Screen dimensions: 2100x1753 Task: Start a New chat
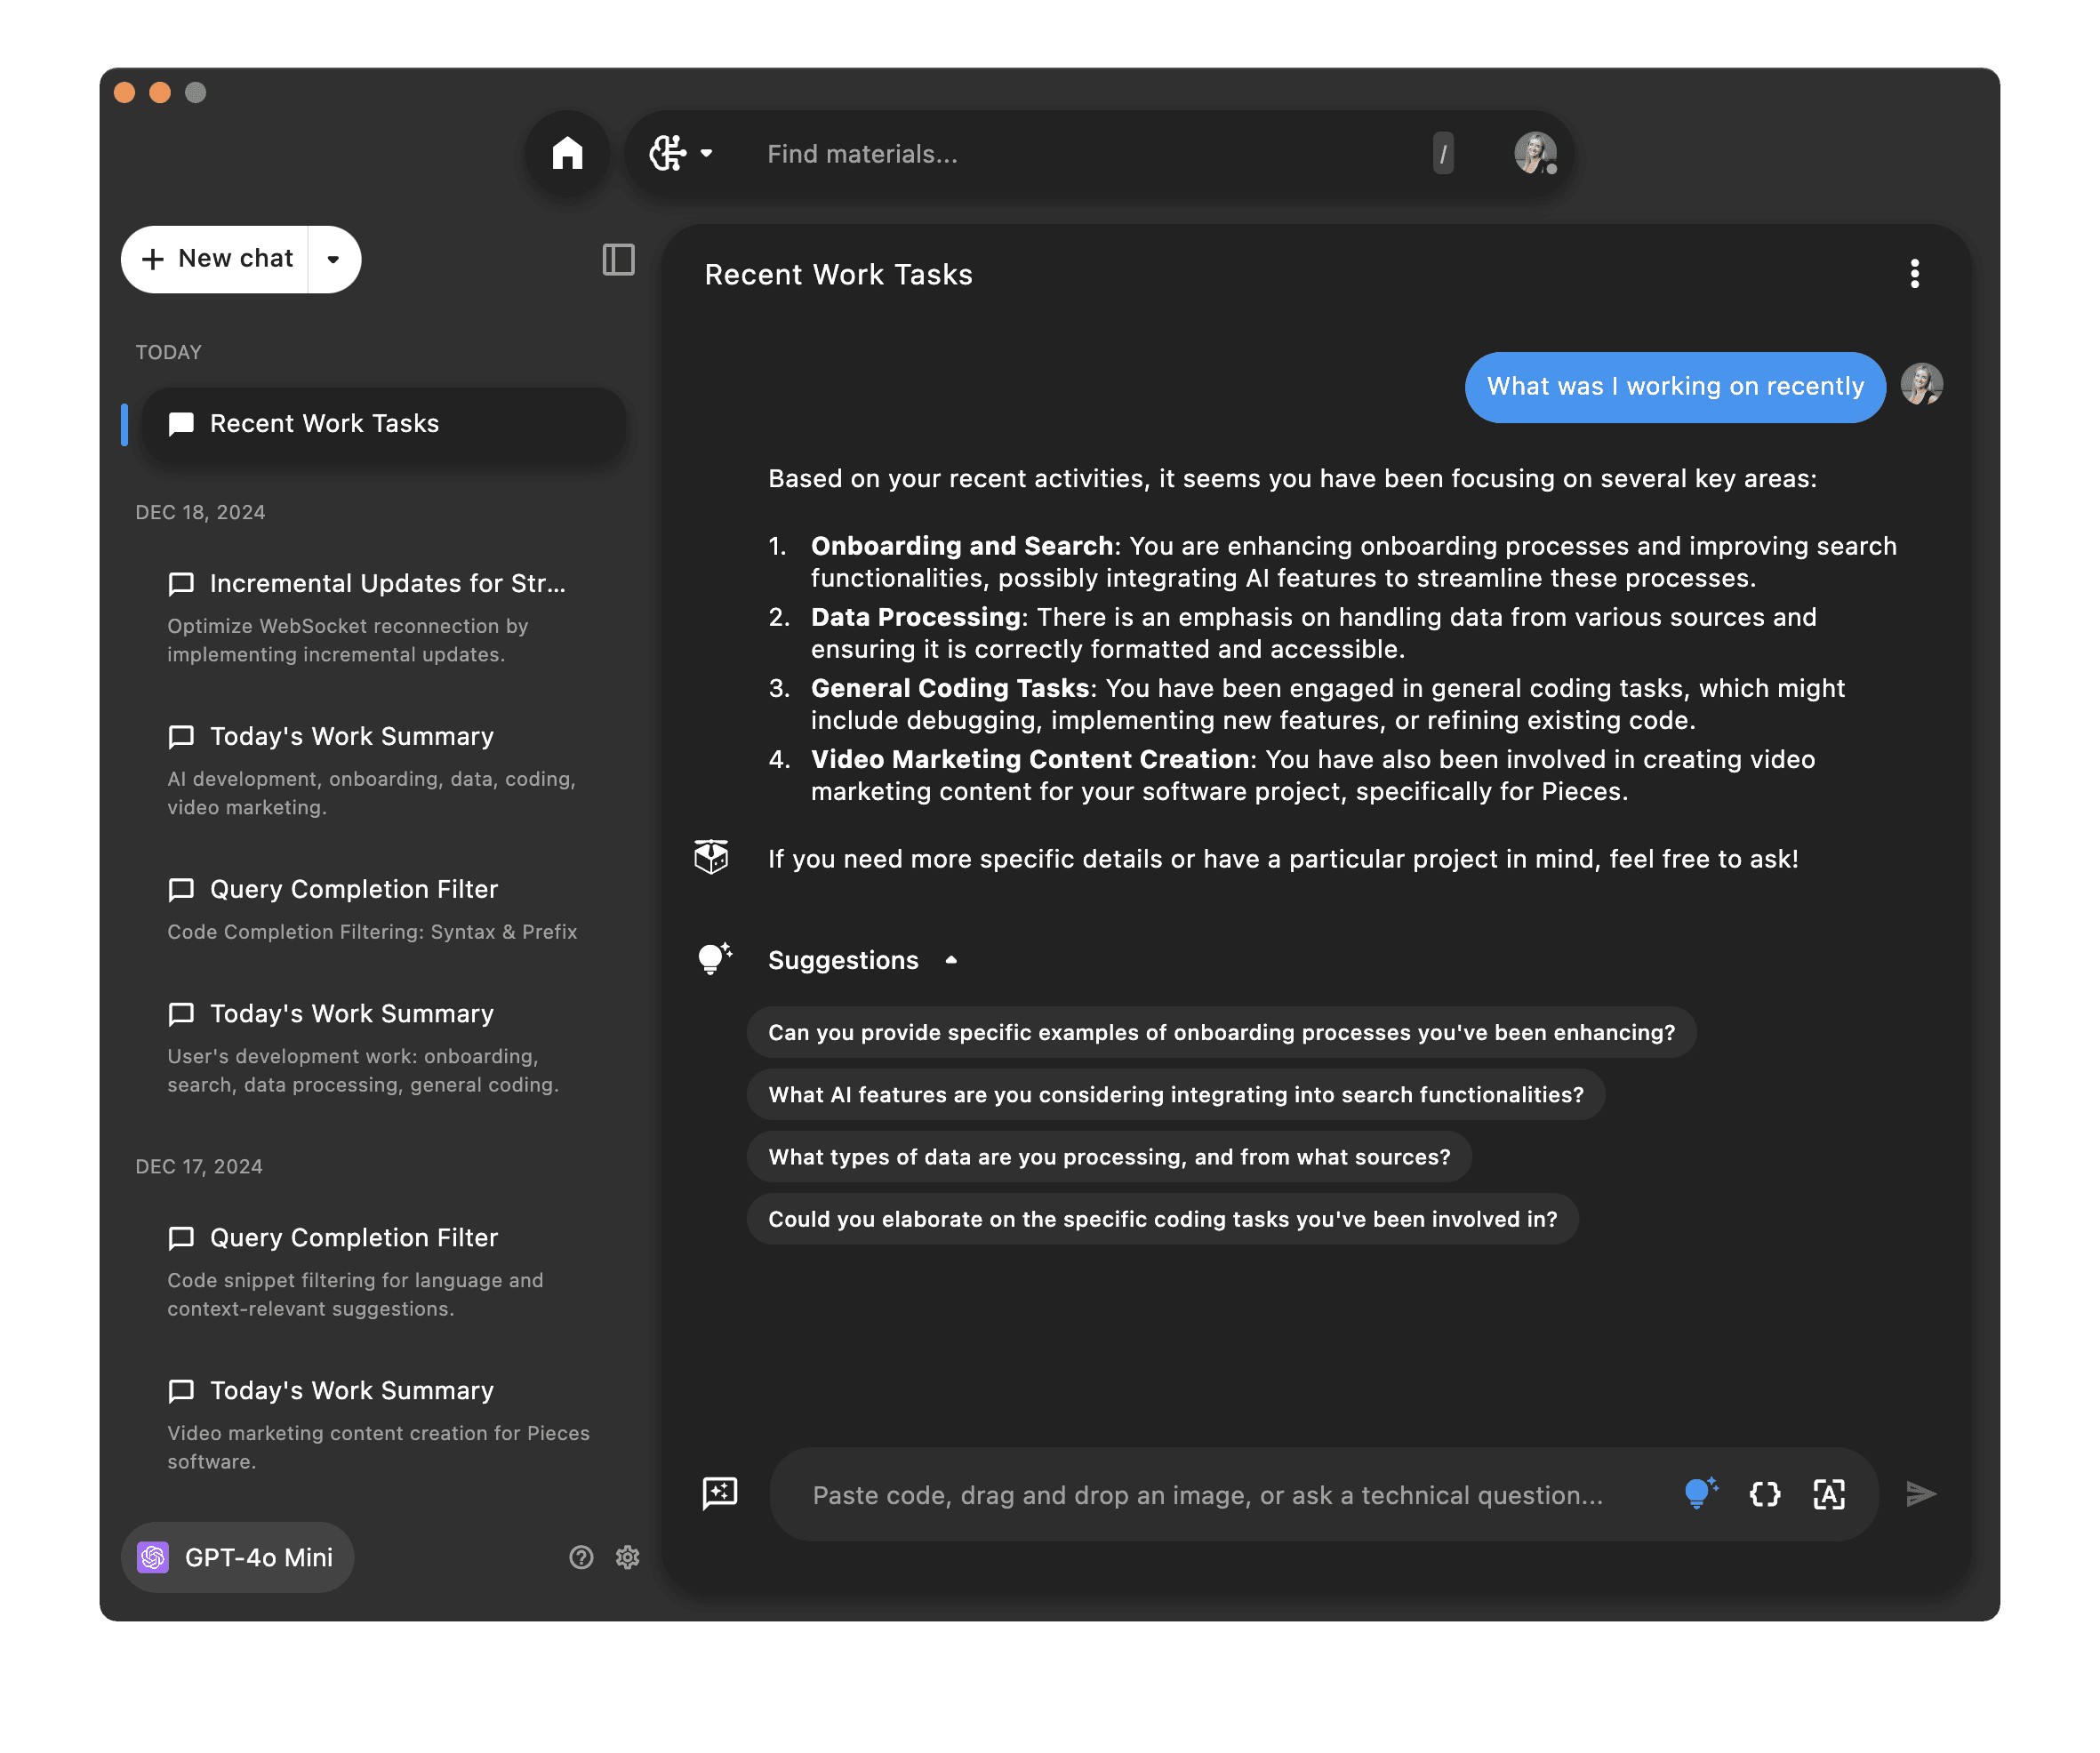(219, 259)
